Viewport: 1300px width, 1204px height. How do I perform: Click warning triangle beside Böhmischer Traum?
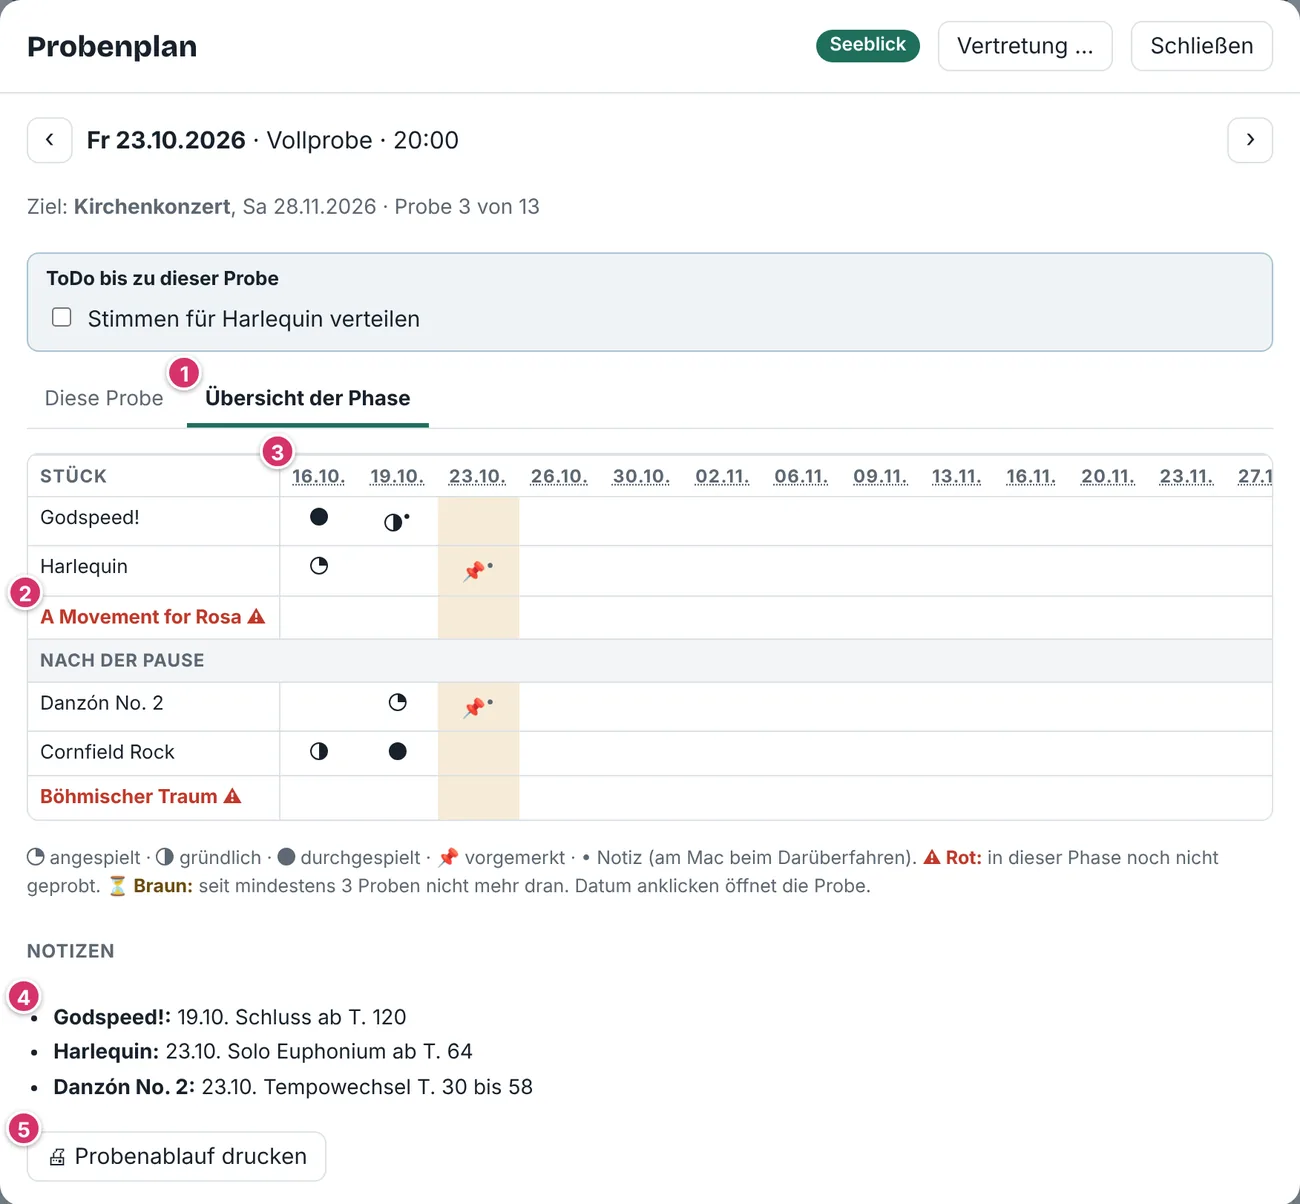[233, 796]
